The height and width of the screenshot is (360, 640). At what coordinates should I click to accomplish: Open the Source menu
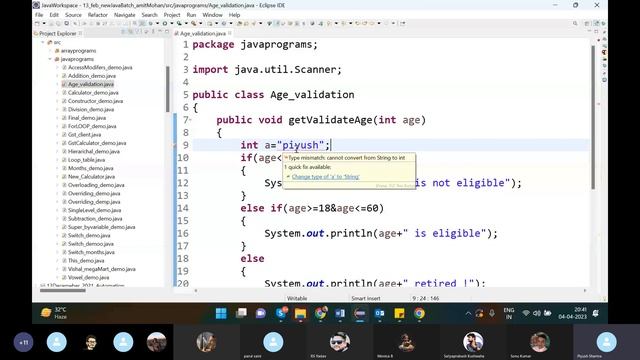(73, 15)
